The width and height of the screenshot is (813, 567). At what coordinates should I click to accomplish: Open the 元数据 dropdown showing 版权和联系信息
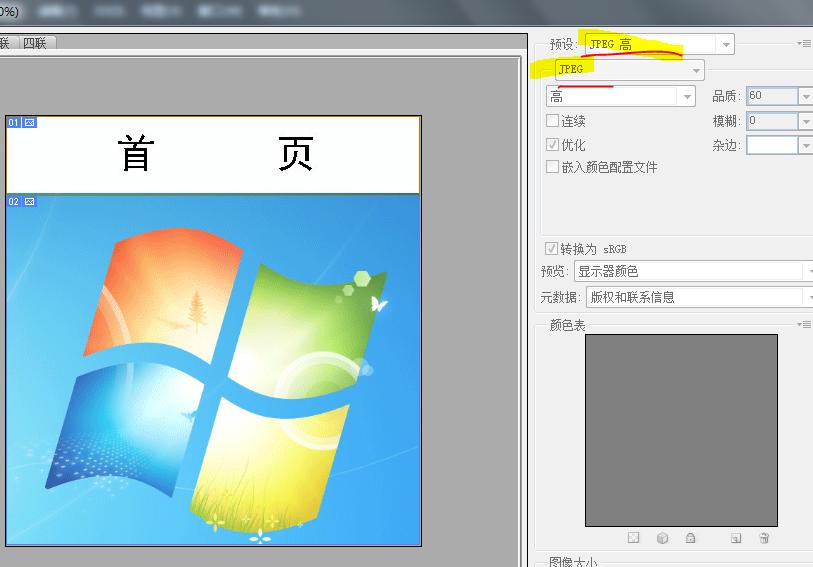click(x=699, y=297)
